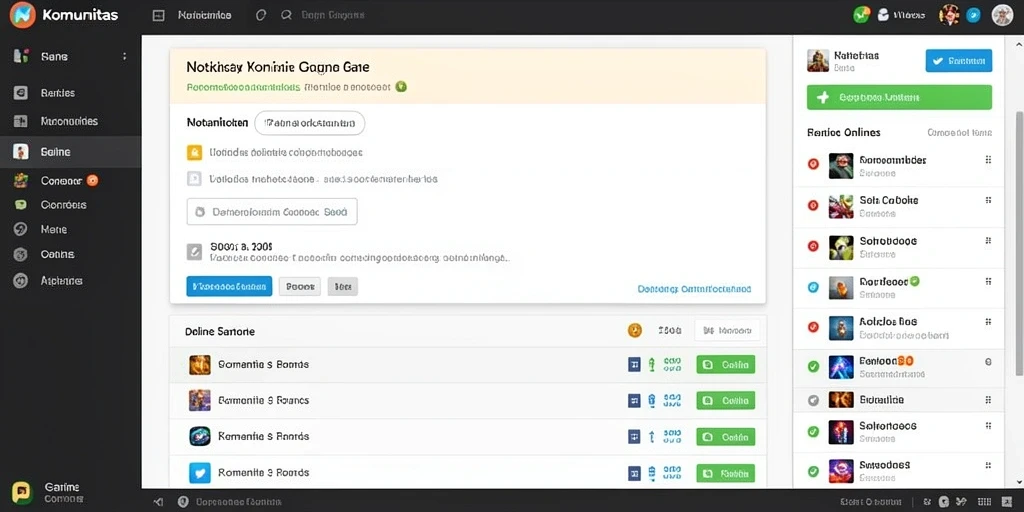Click the Aipisnns sidebar icon
1024x512 pixels.
click(21, 281)
